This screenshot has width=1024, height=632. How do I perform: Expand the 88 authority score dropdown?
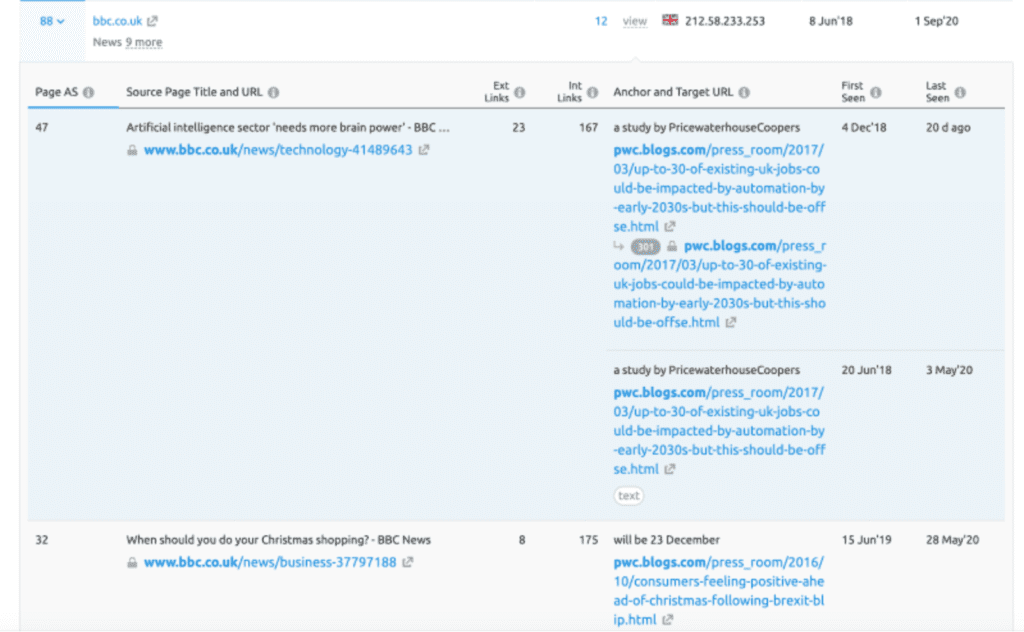click(52, 21)
